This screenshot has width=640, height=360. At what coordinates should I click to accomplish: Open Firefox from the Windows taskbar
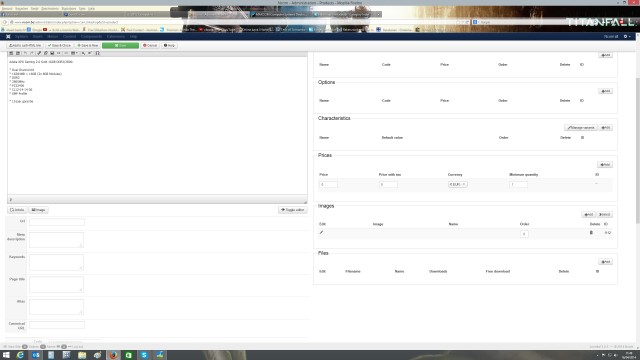point(113,355)
